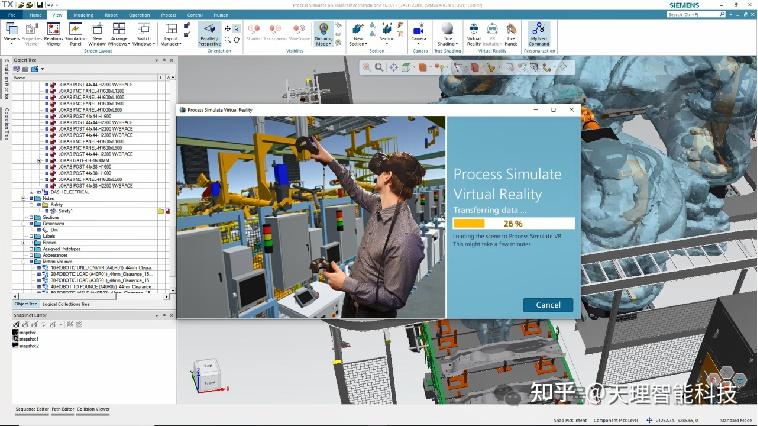The height and width of the screenshot is (426, 758).
Task: Switch to the Human ribbon tab
Action: click(221, 15)
